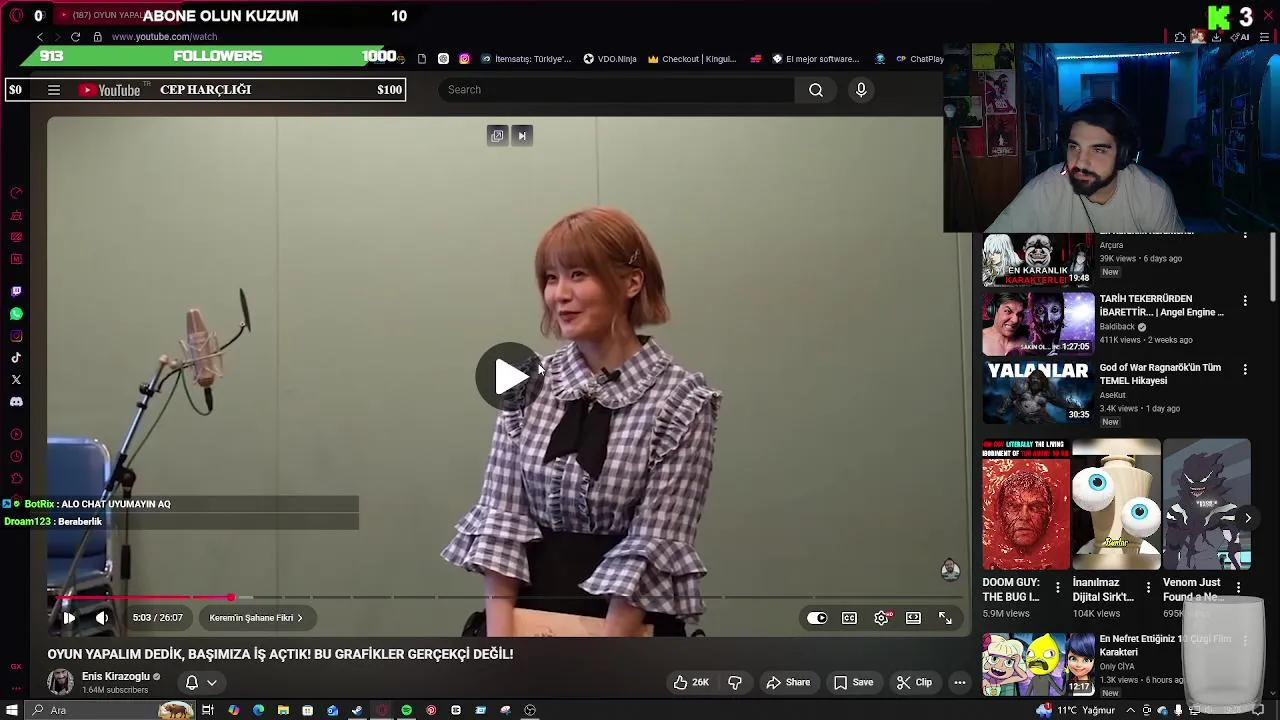Open YouTube hamburger guide menu
Screen dimensions: 1280x720
(54, 90)
